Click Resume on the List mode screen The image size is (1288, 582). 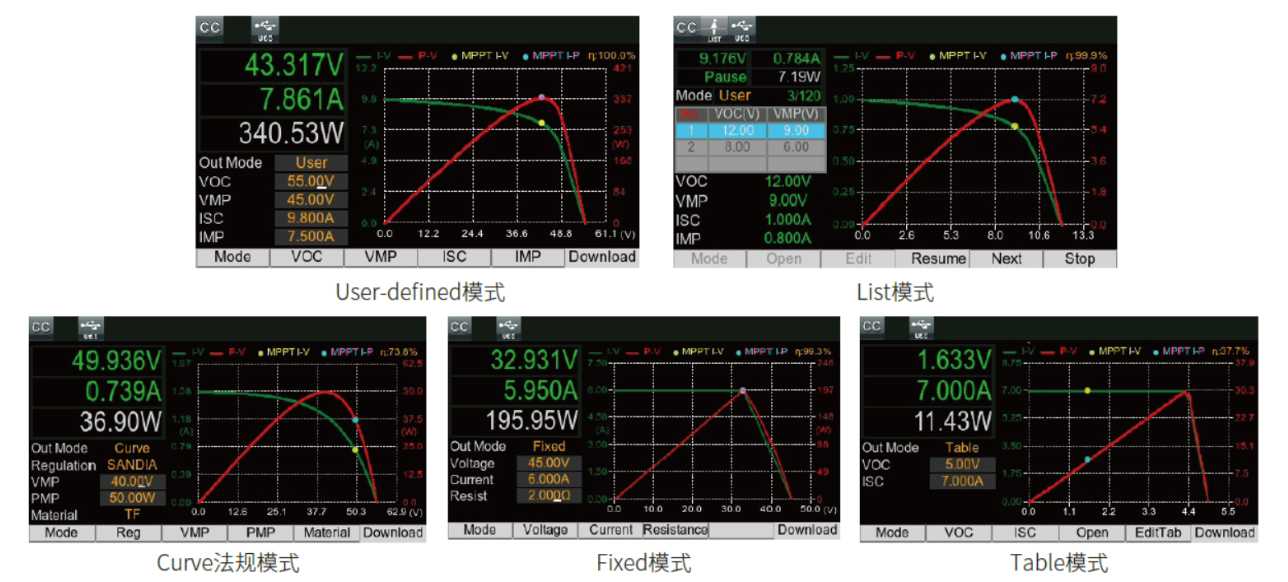938,259
